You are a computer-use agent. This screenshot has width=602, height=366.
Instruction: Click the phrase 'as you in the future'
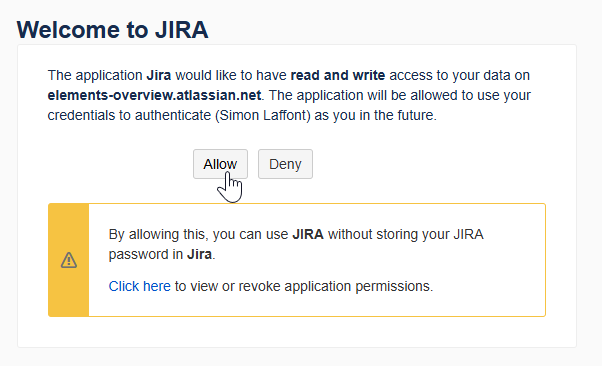pyautogui.click(x=374, y=115)
